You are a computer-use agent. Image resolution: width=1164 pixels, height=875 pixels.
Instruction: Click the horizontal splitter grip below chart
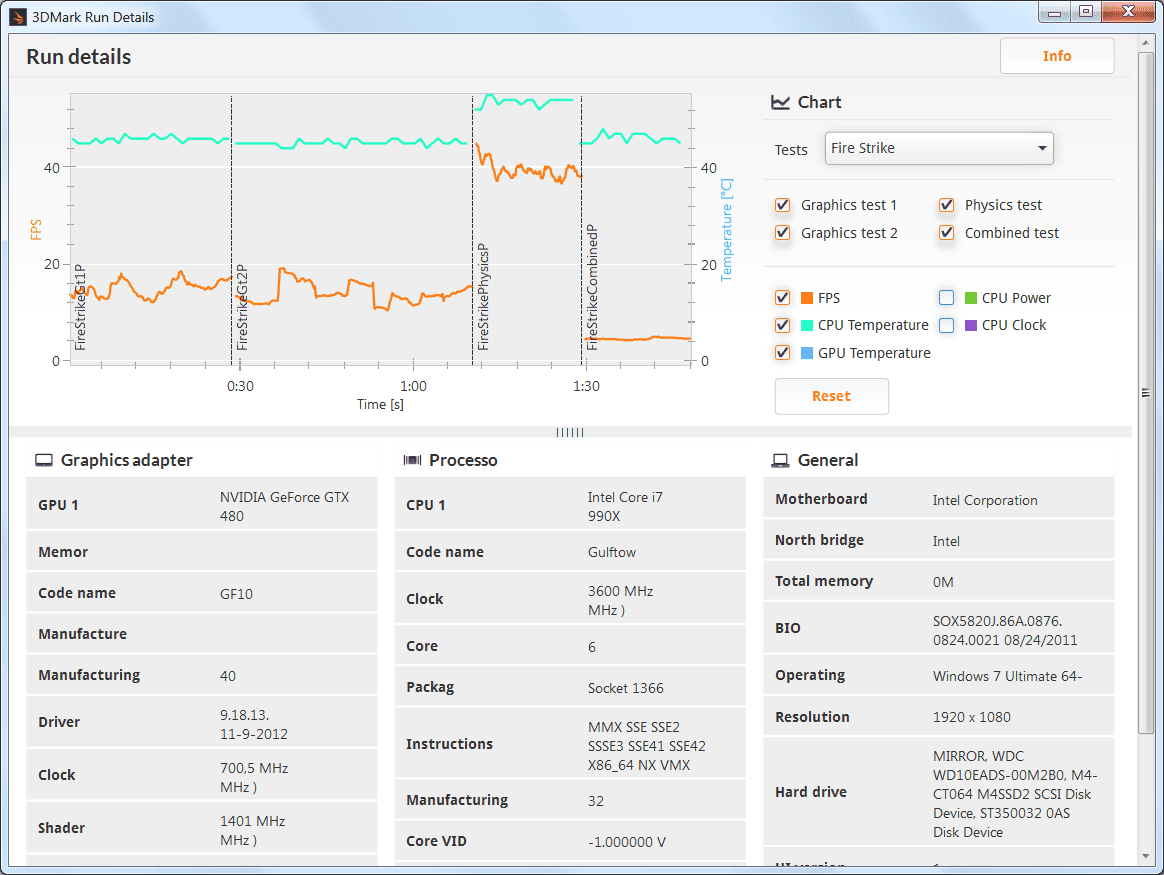point(570,433)
